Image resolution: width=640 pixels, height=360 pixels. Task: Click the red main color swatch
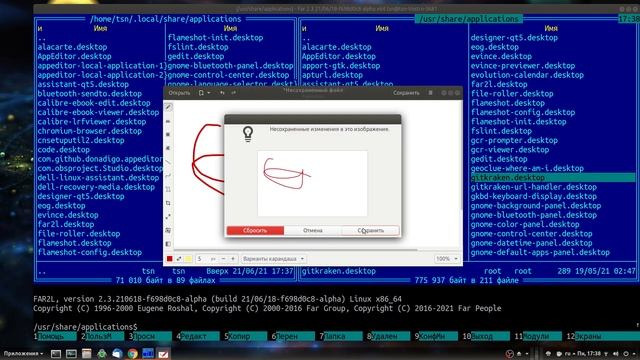pyautogui.click(x=169, y=259)
